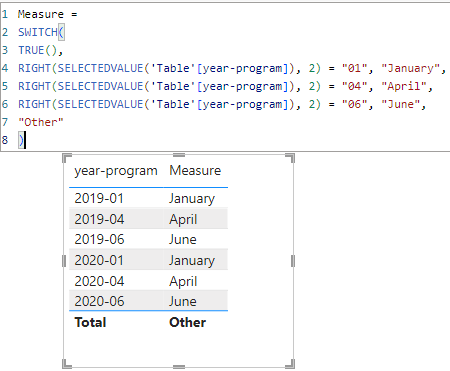The height and width of the screenshot is (371, 450).
Task: Click SELECTEDVALUE on line 6
Action: 100,104
